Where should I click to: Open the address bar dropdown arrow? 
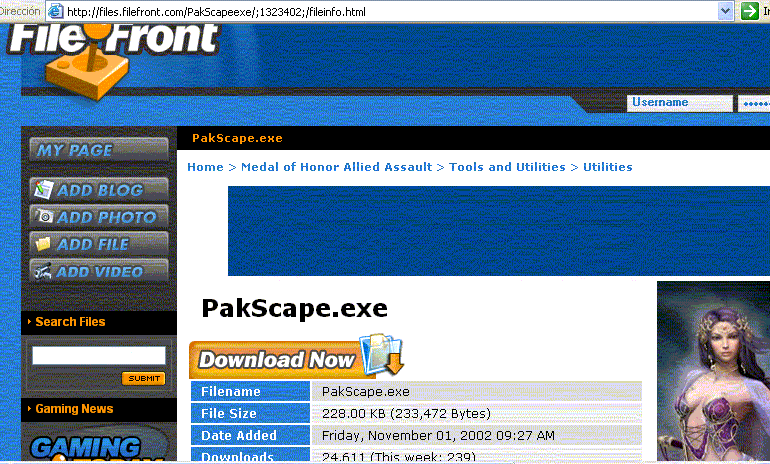725,11
